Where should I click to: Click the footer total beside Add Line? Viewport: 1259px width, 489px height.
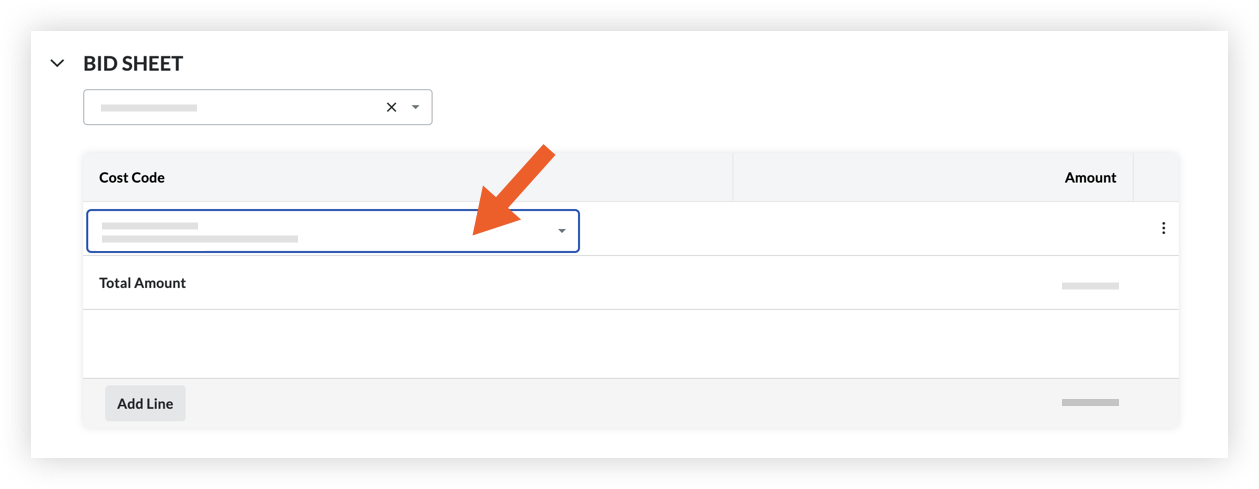coord(1089,402)
